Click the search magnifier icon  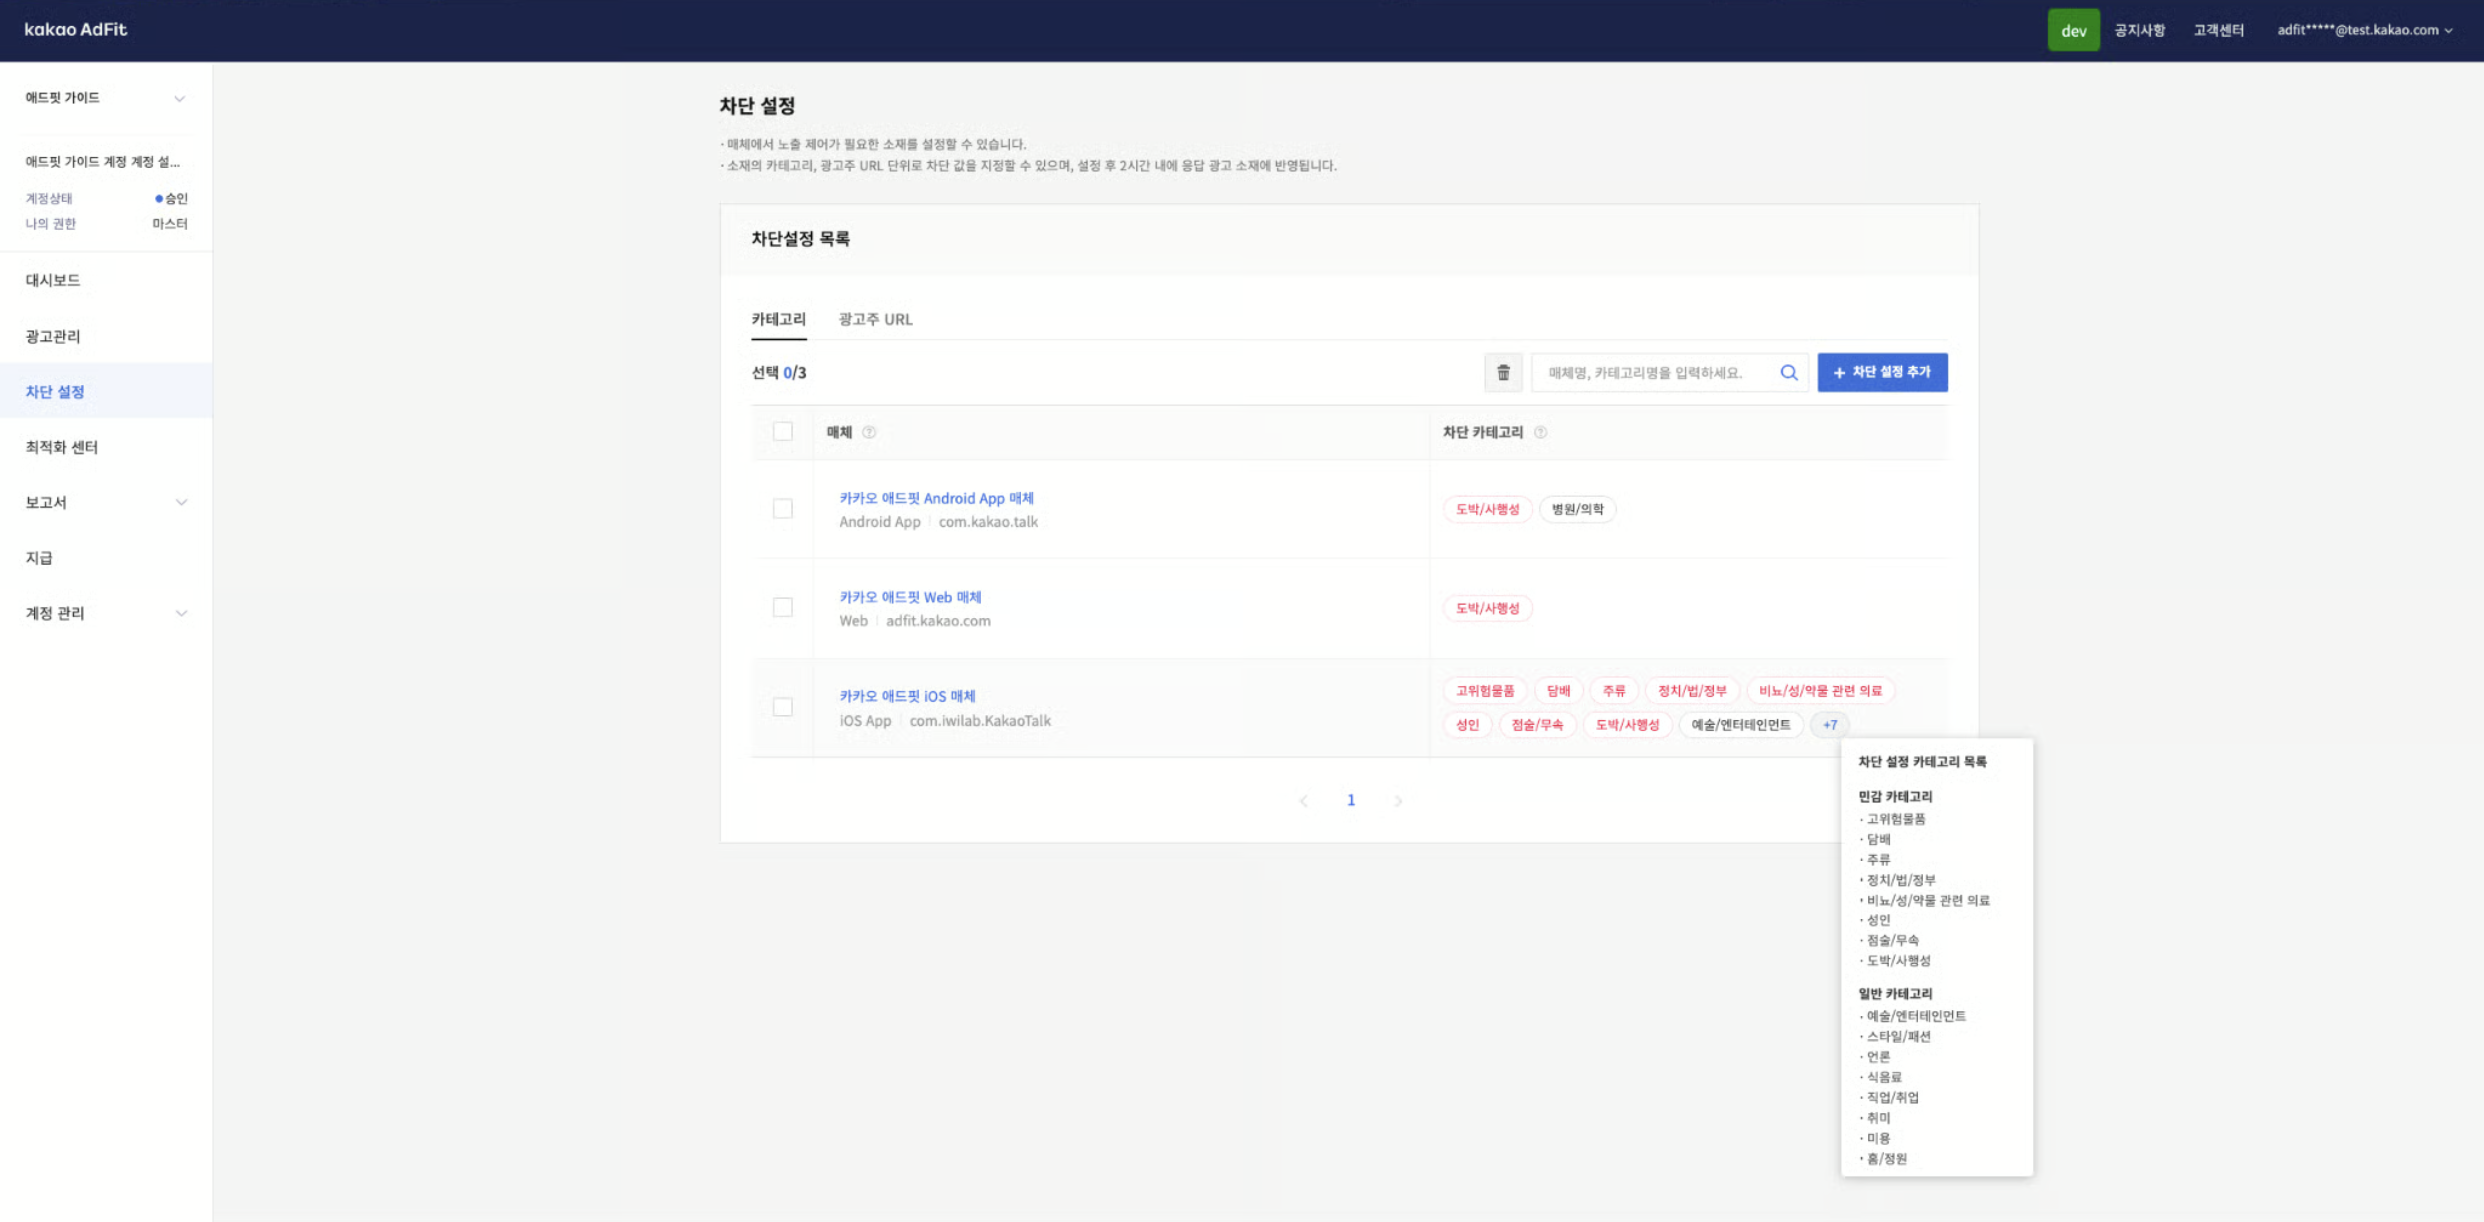pos(1788,372)
